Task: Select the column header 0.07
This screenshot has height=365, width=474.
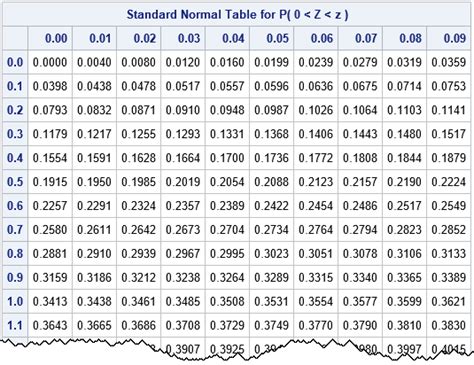Action: point(360,38)
